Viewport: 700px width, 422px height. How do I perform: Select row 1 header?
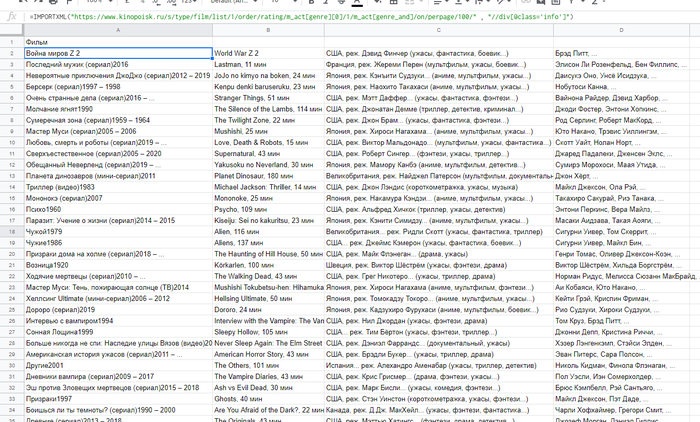pyautogui.click(x=10, y=42)
